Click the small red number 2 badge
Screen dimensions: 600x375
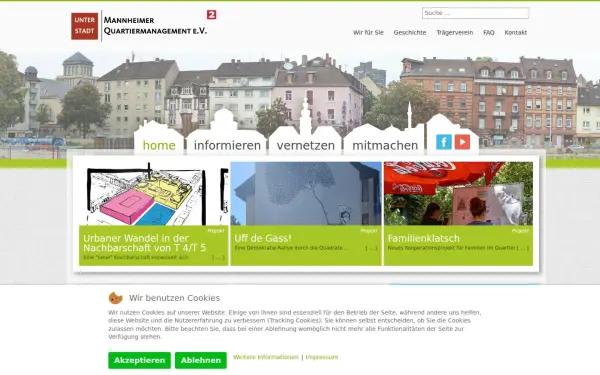tap(212, 15)
